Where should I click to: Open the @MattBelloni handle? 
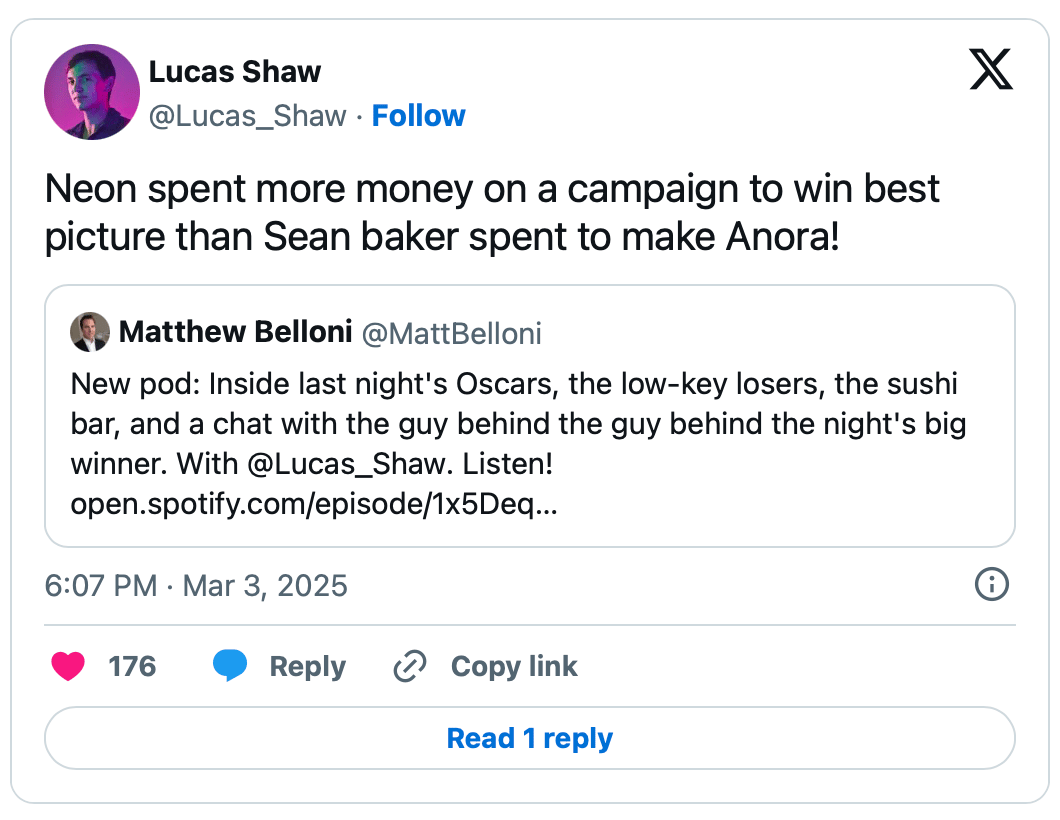[x=451, y=333]
